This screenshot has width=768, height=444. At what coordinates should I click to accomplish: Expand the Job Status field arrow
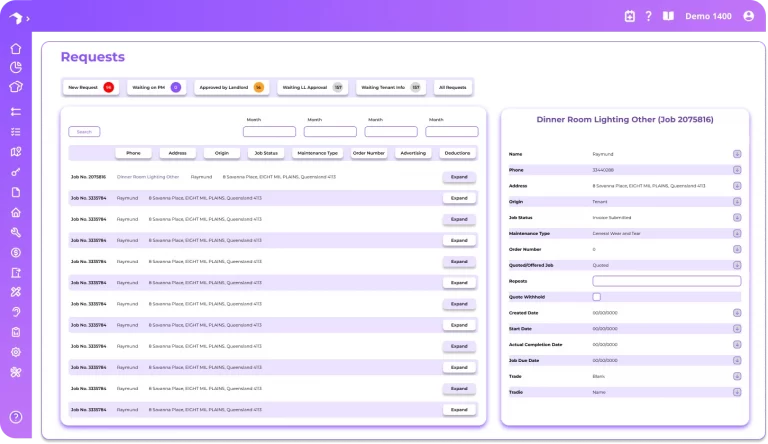click(737, 218)
